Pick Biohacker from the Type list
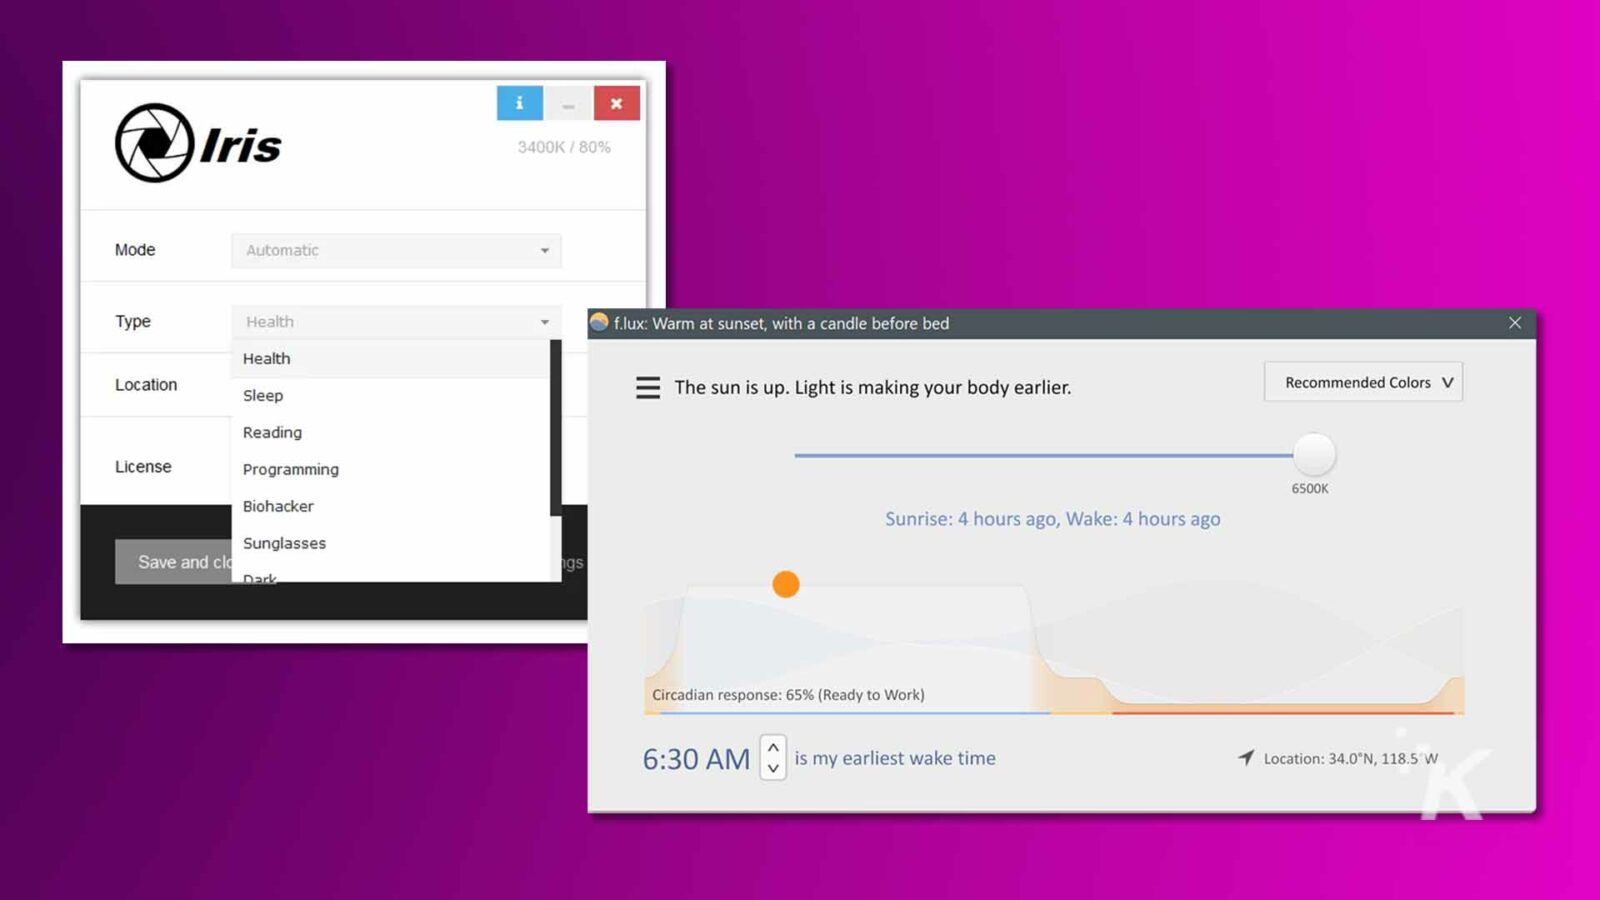The width and height of the screenshot is (1600, 900). [x=390, y=507]
